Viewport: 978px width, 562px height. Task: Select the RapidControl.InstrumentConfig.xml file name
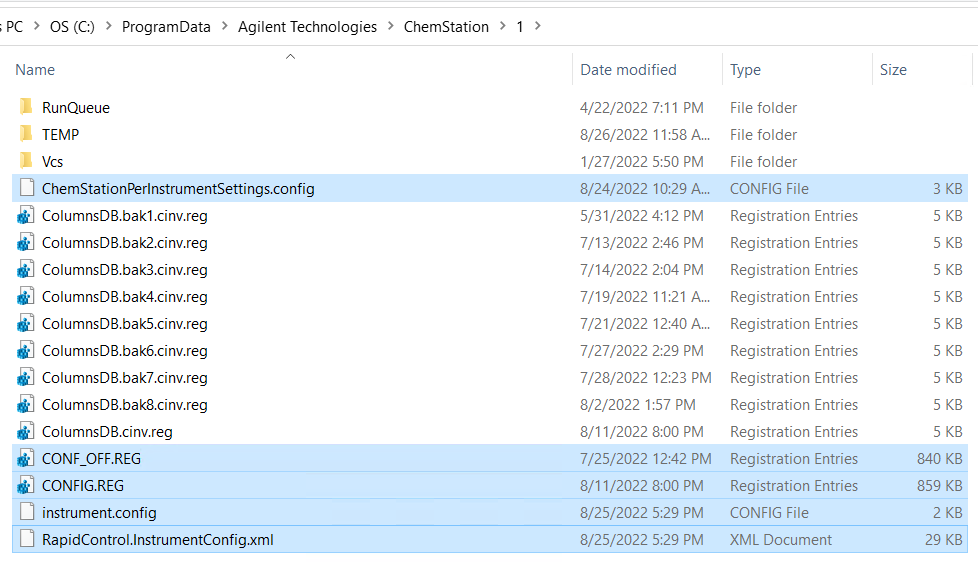[x=158, y=540]
